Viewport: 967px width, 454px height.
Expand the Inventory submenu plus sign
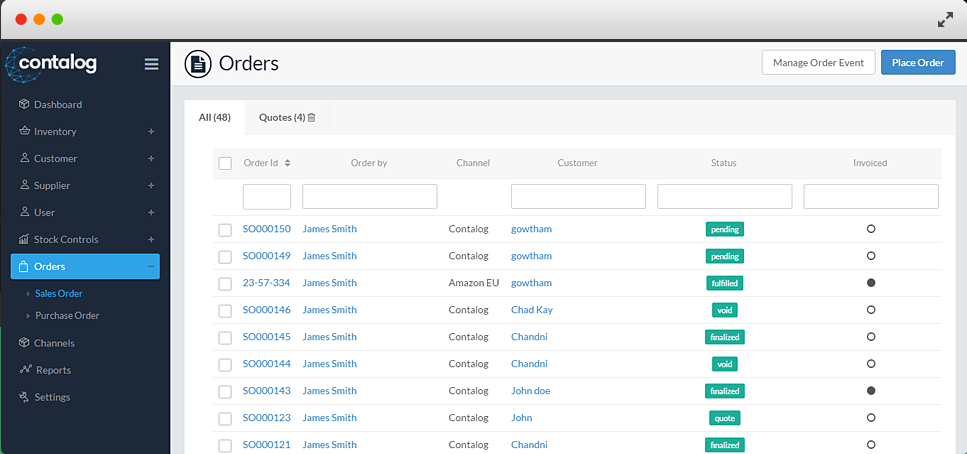(x=151, y=131)
